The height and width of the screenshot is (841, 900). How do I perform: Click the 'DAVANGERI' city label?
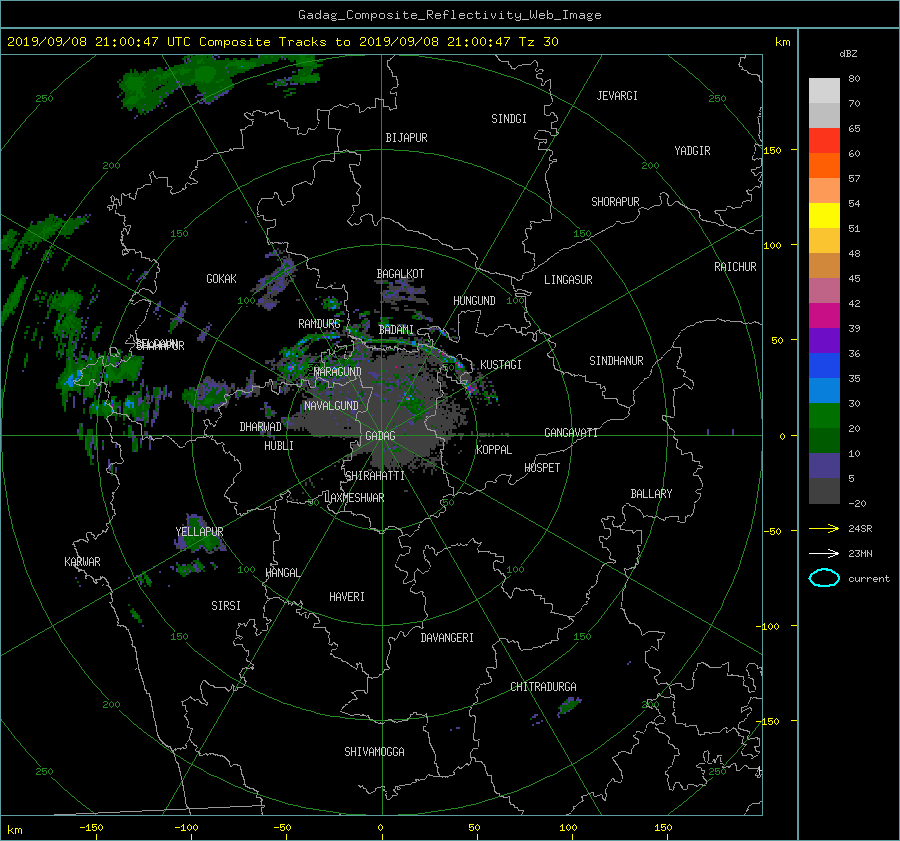(447, 638)
